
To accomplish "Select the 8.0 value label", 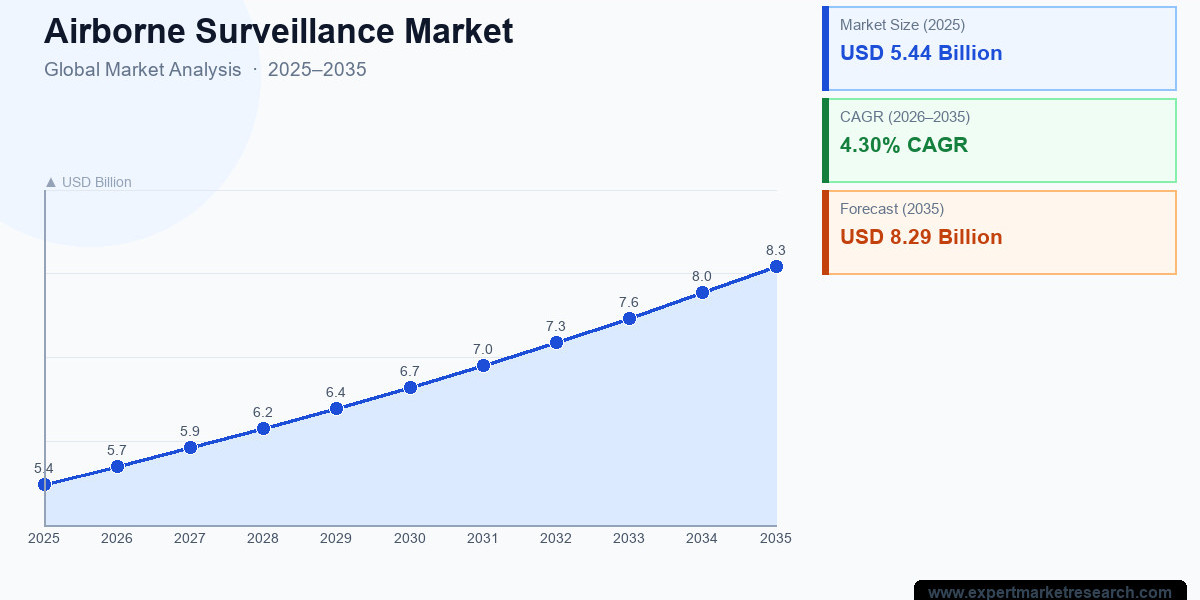I will [702, 276].
